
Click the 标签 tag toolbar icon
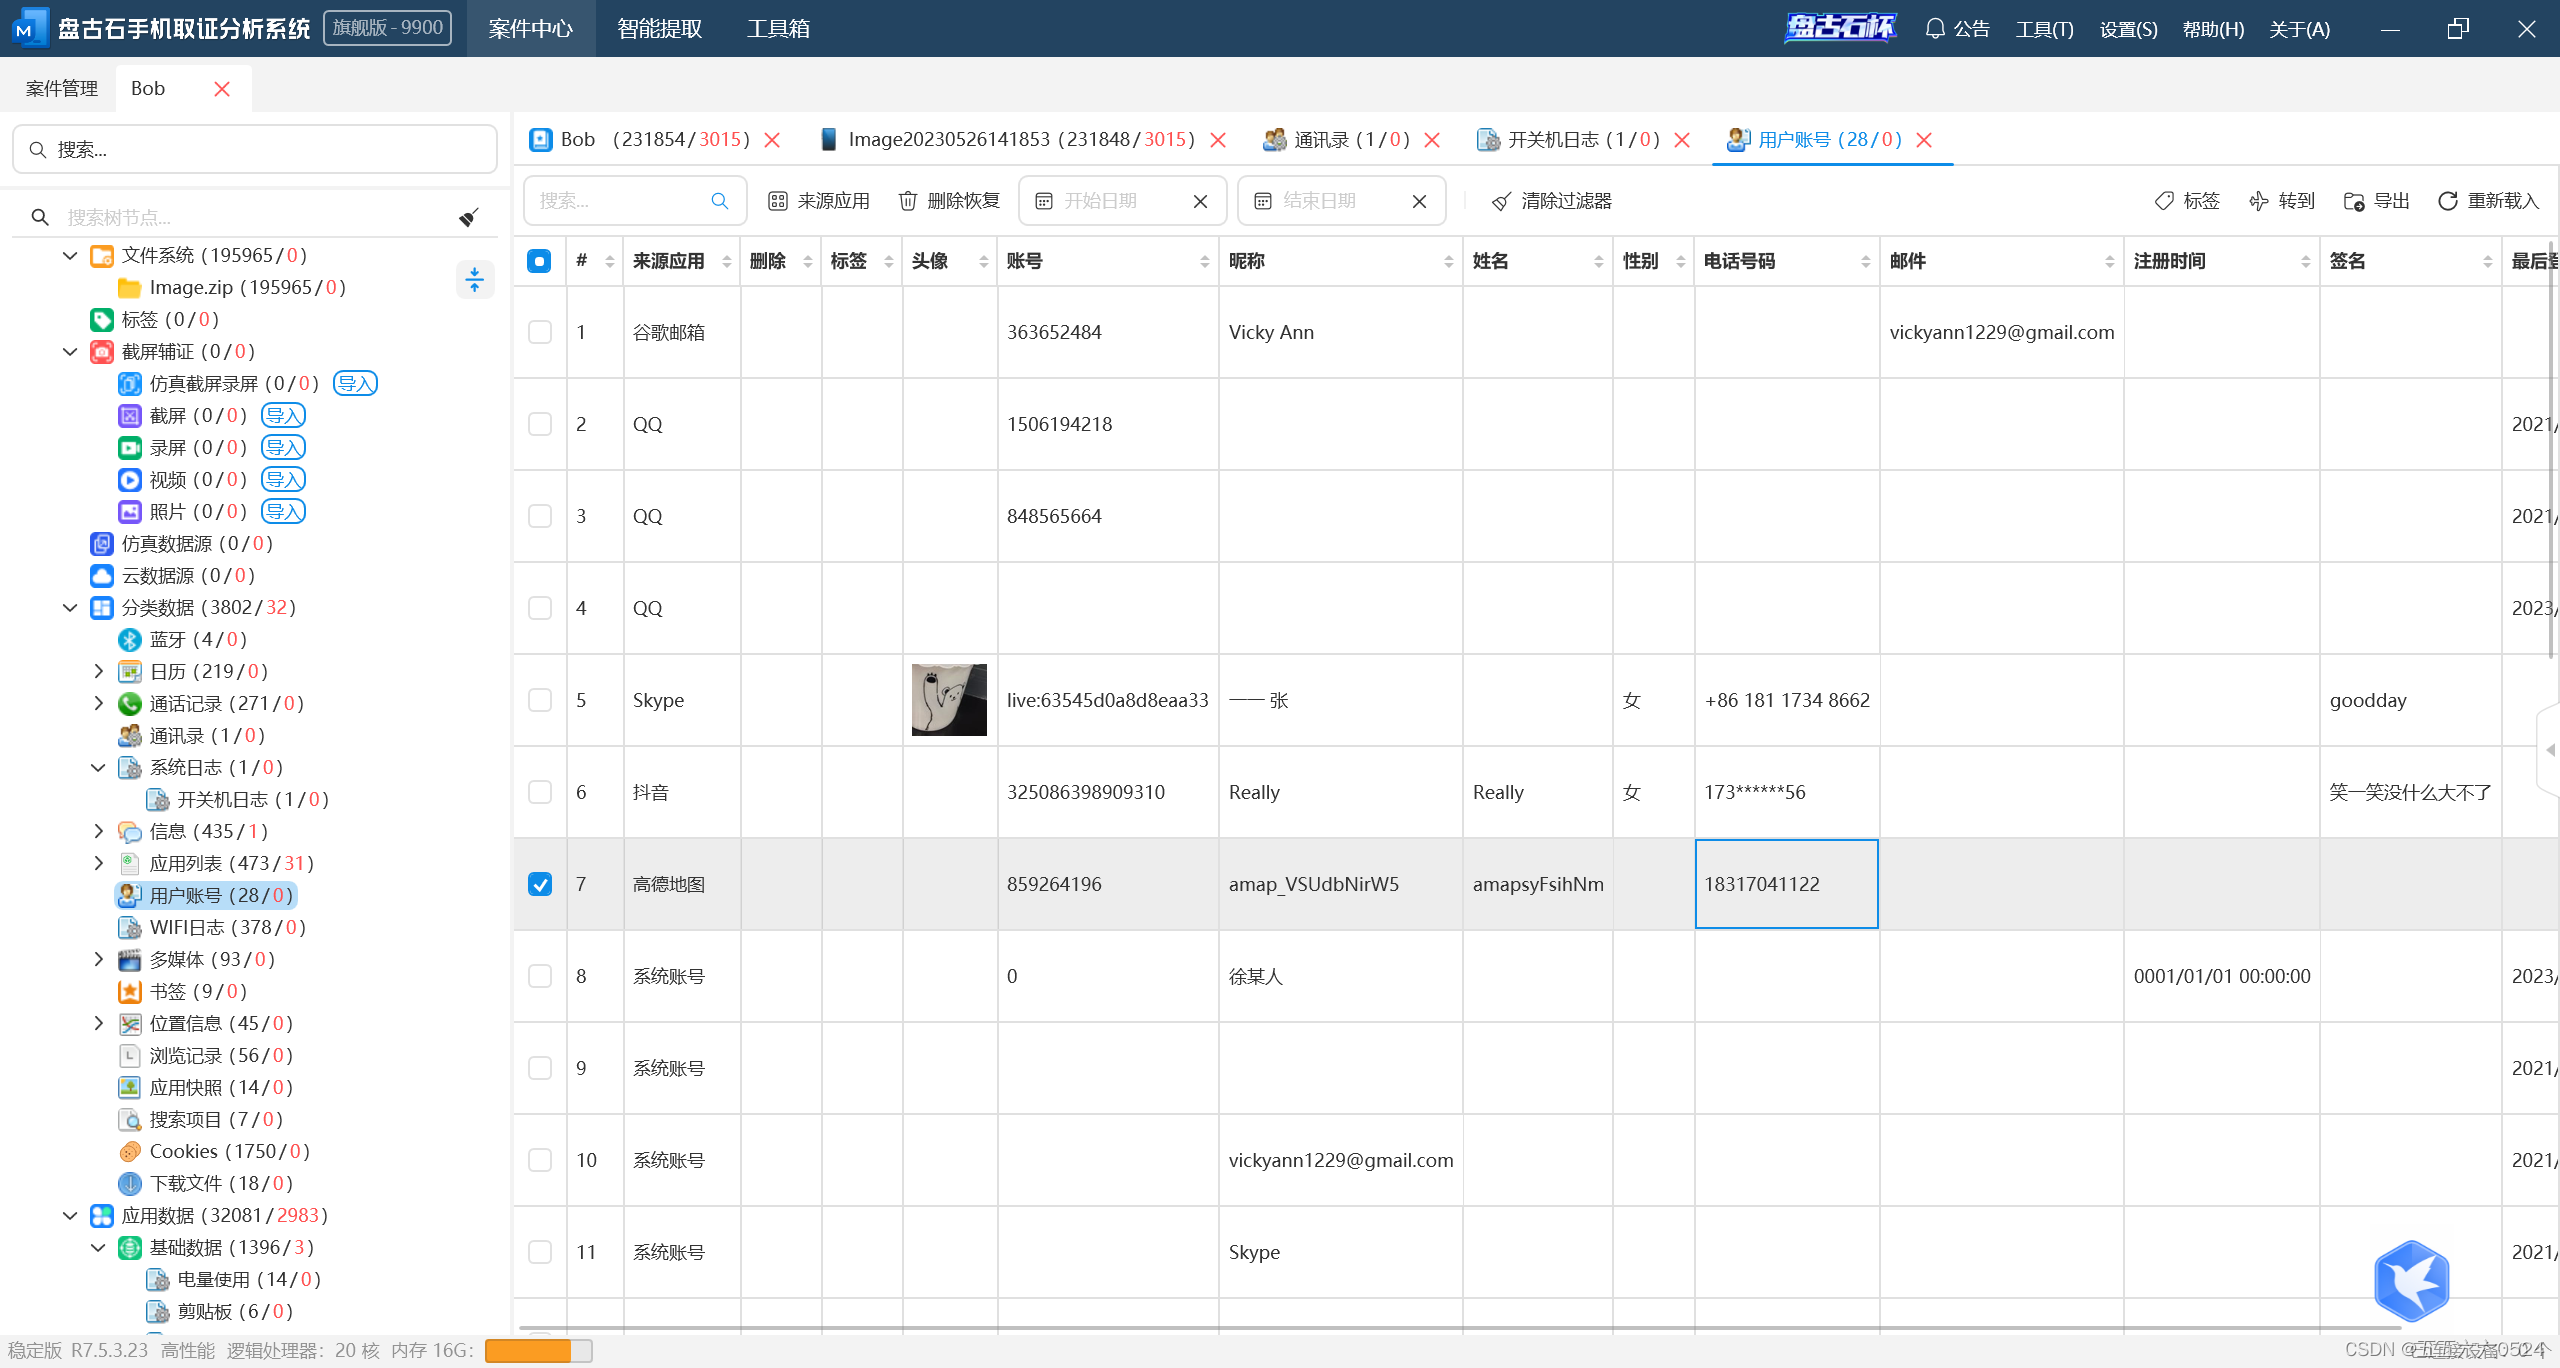tap(2164, 201)
